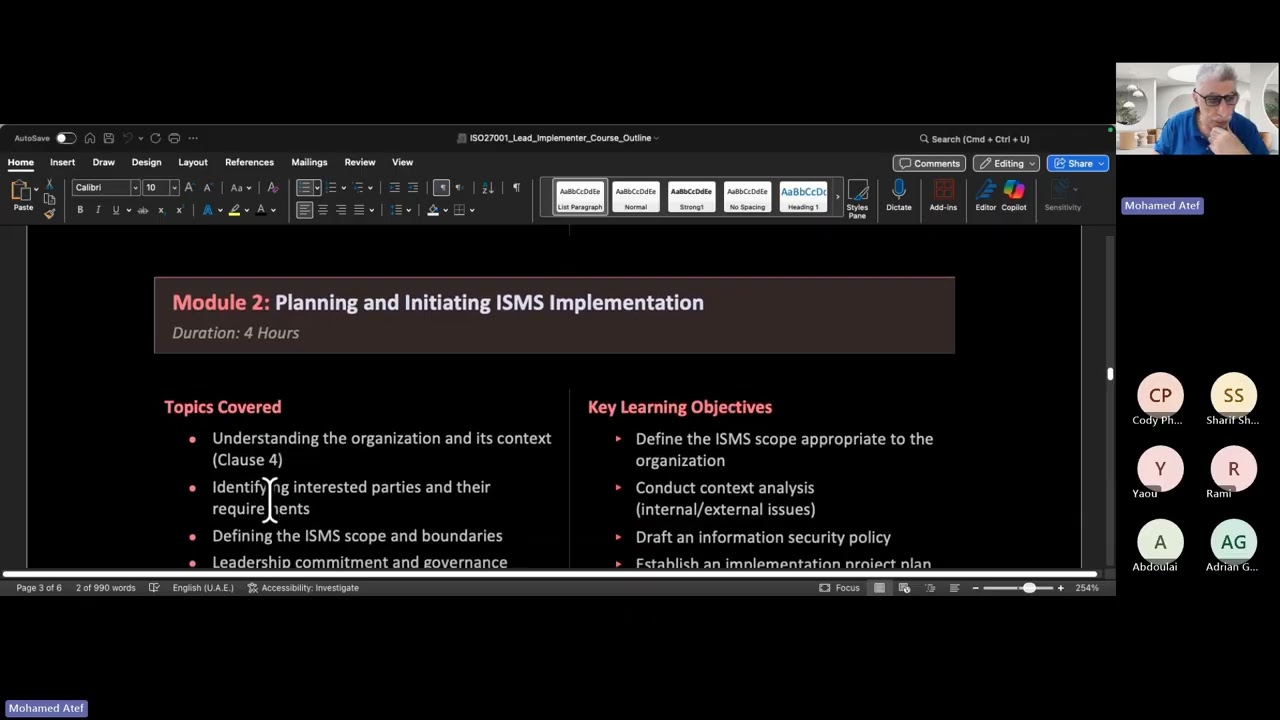Apply the Heading 1 style
1280x720 pixels.
click(x=803, y=197)
